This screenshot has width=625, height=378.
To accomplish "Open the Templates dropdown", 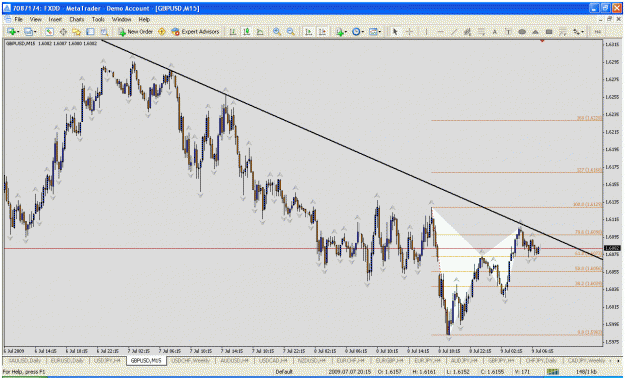I will coord(374,32).
